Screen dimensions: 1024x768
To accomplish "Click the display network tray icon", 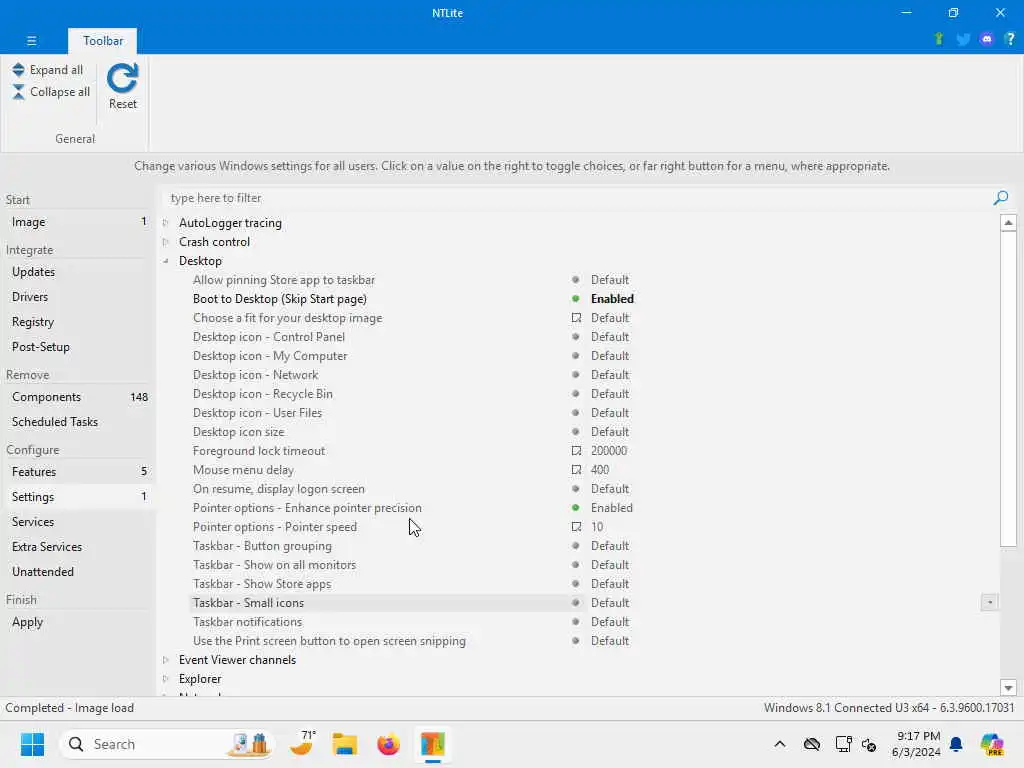I will (843, 744).
